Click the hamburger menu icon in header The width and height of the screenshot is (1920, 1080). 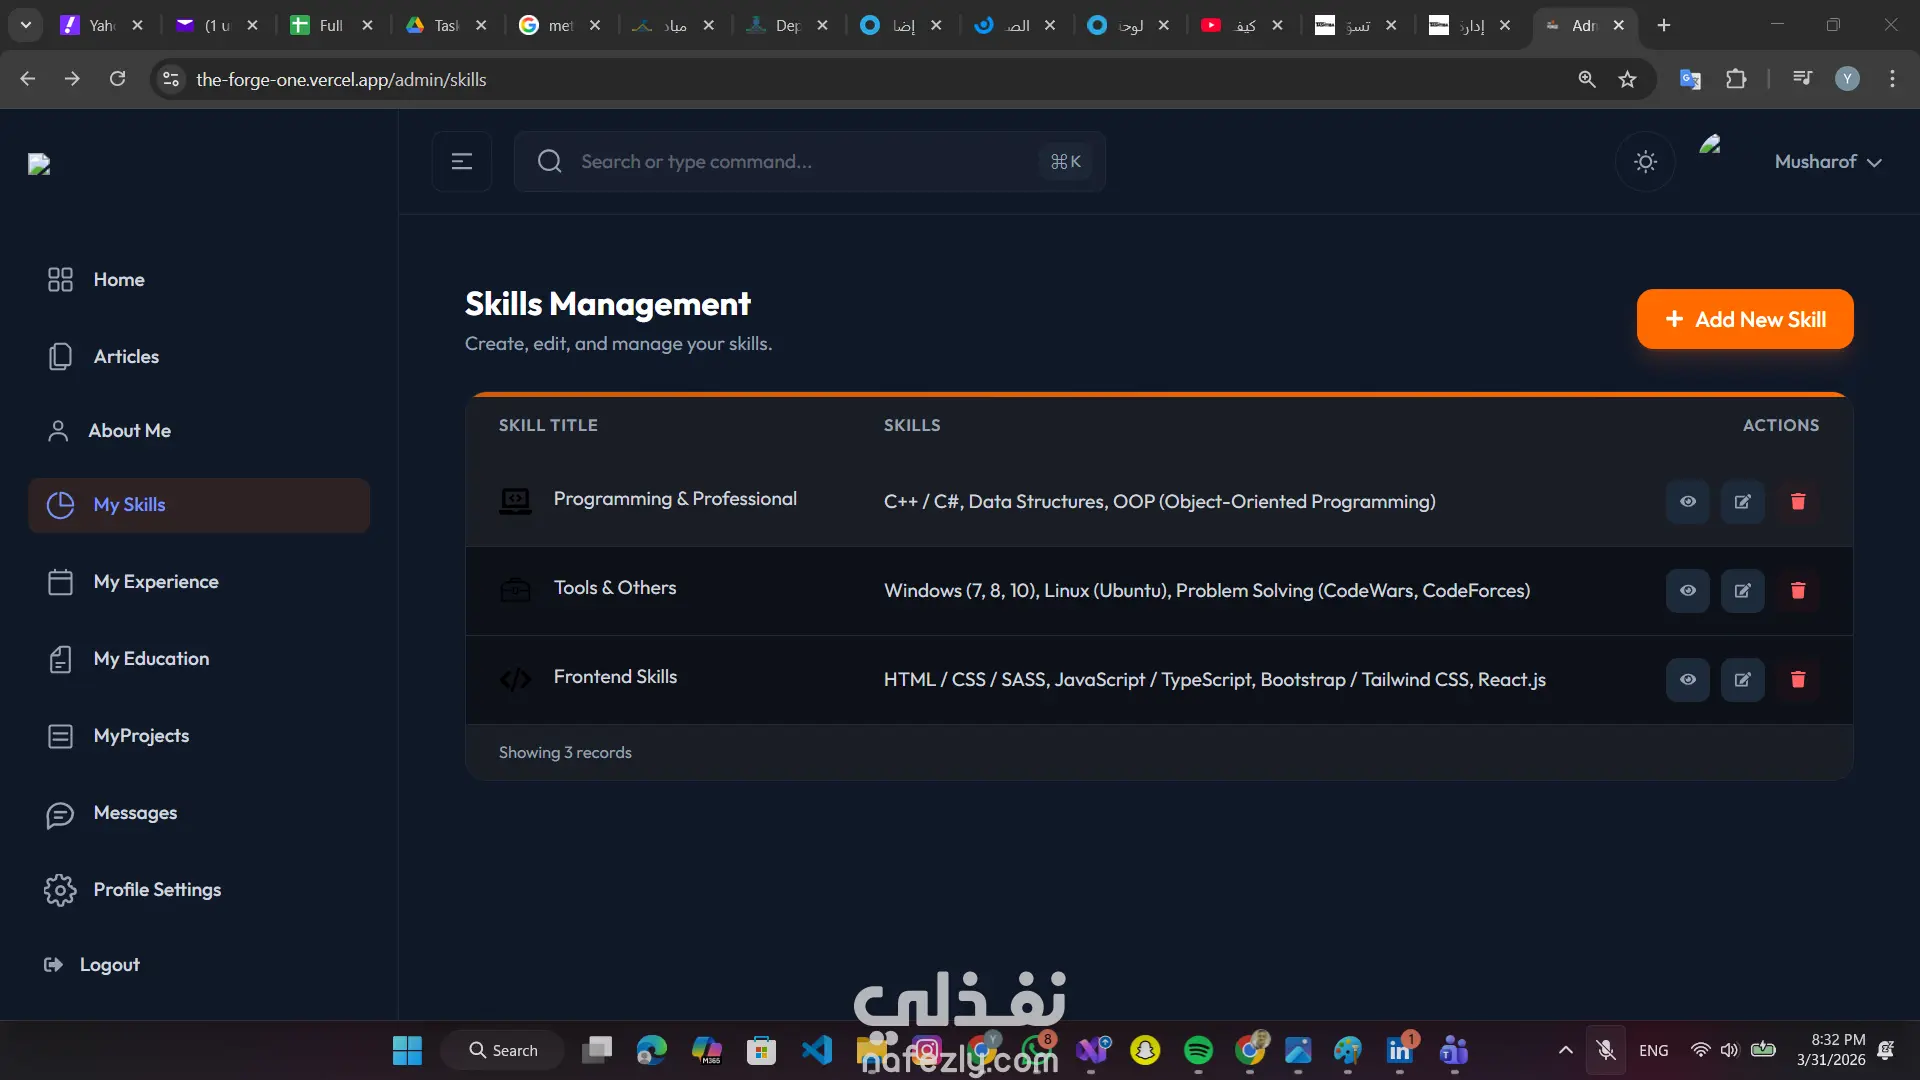click(x=461, y=162)
